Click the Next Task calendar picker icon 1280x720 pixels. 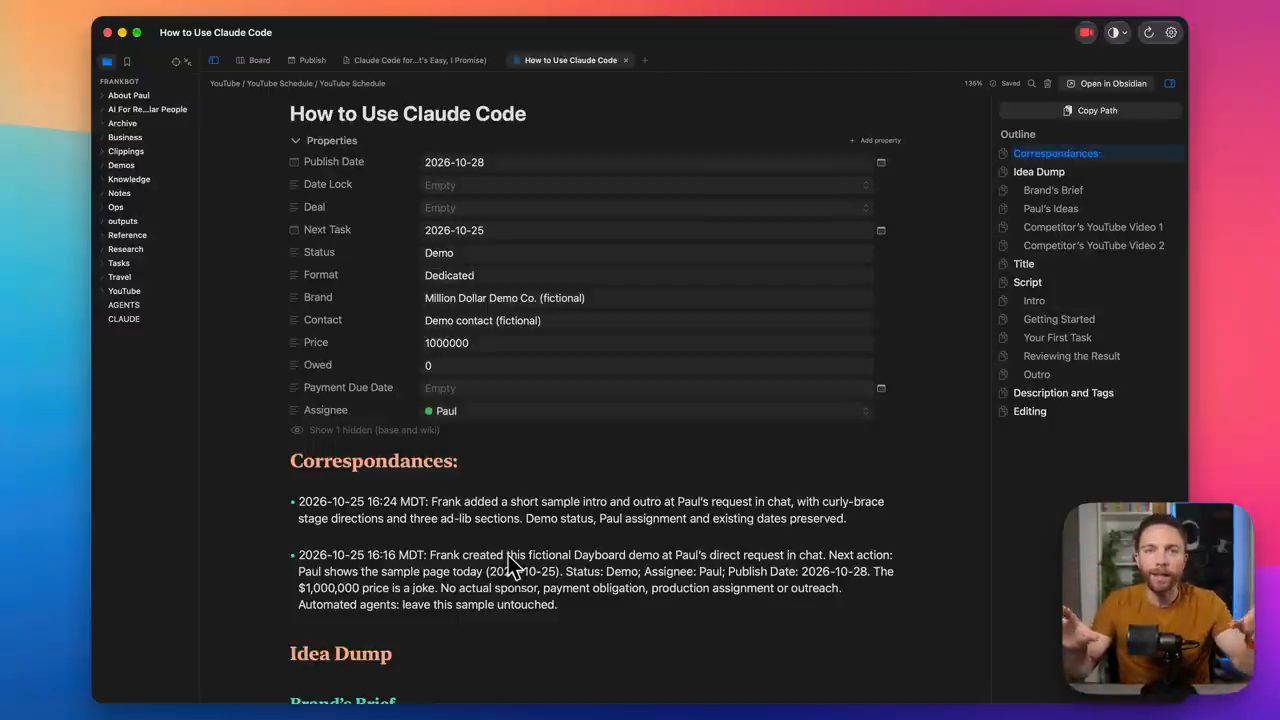click(881, 230)
